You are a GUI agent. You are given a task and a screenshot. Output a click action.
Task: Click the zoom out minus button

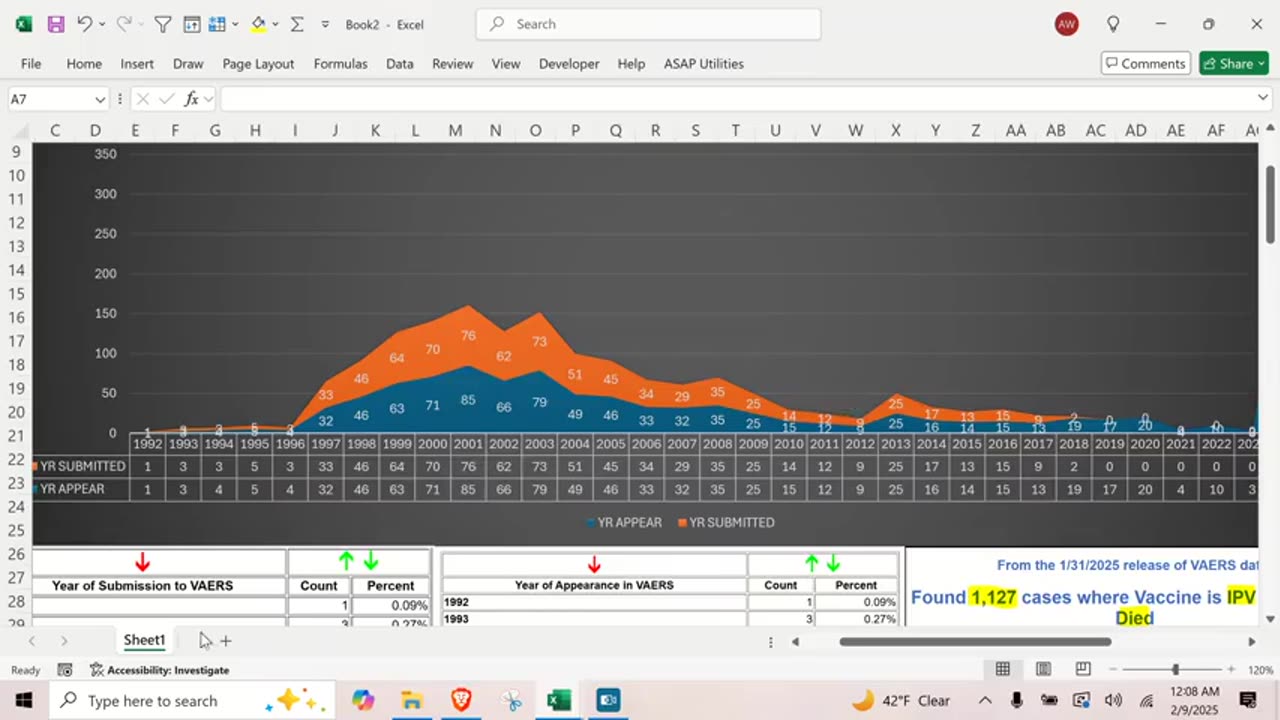[1113, 669]
